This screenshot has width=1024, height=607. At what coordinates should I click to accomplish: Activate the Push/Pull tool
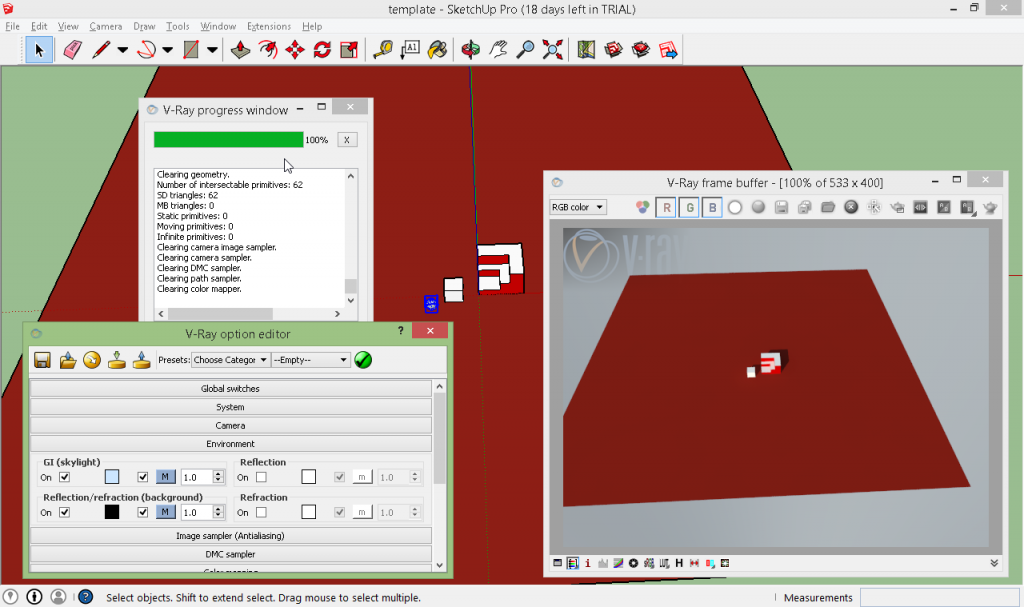(x=240, y=49)
